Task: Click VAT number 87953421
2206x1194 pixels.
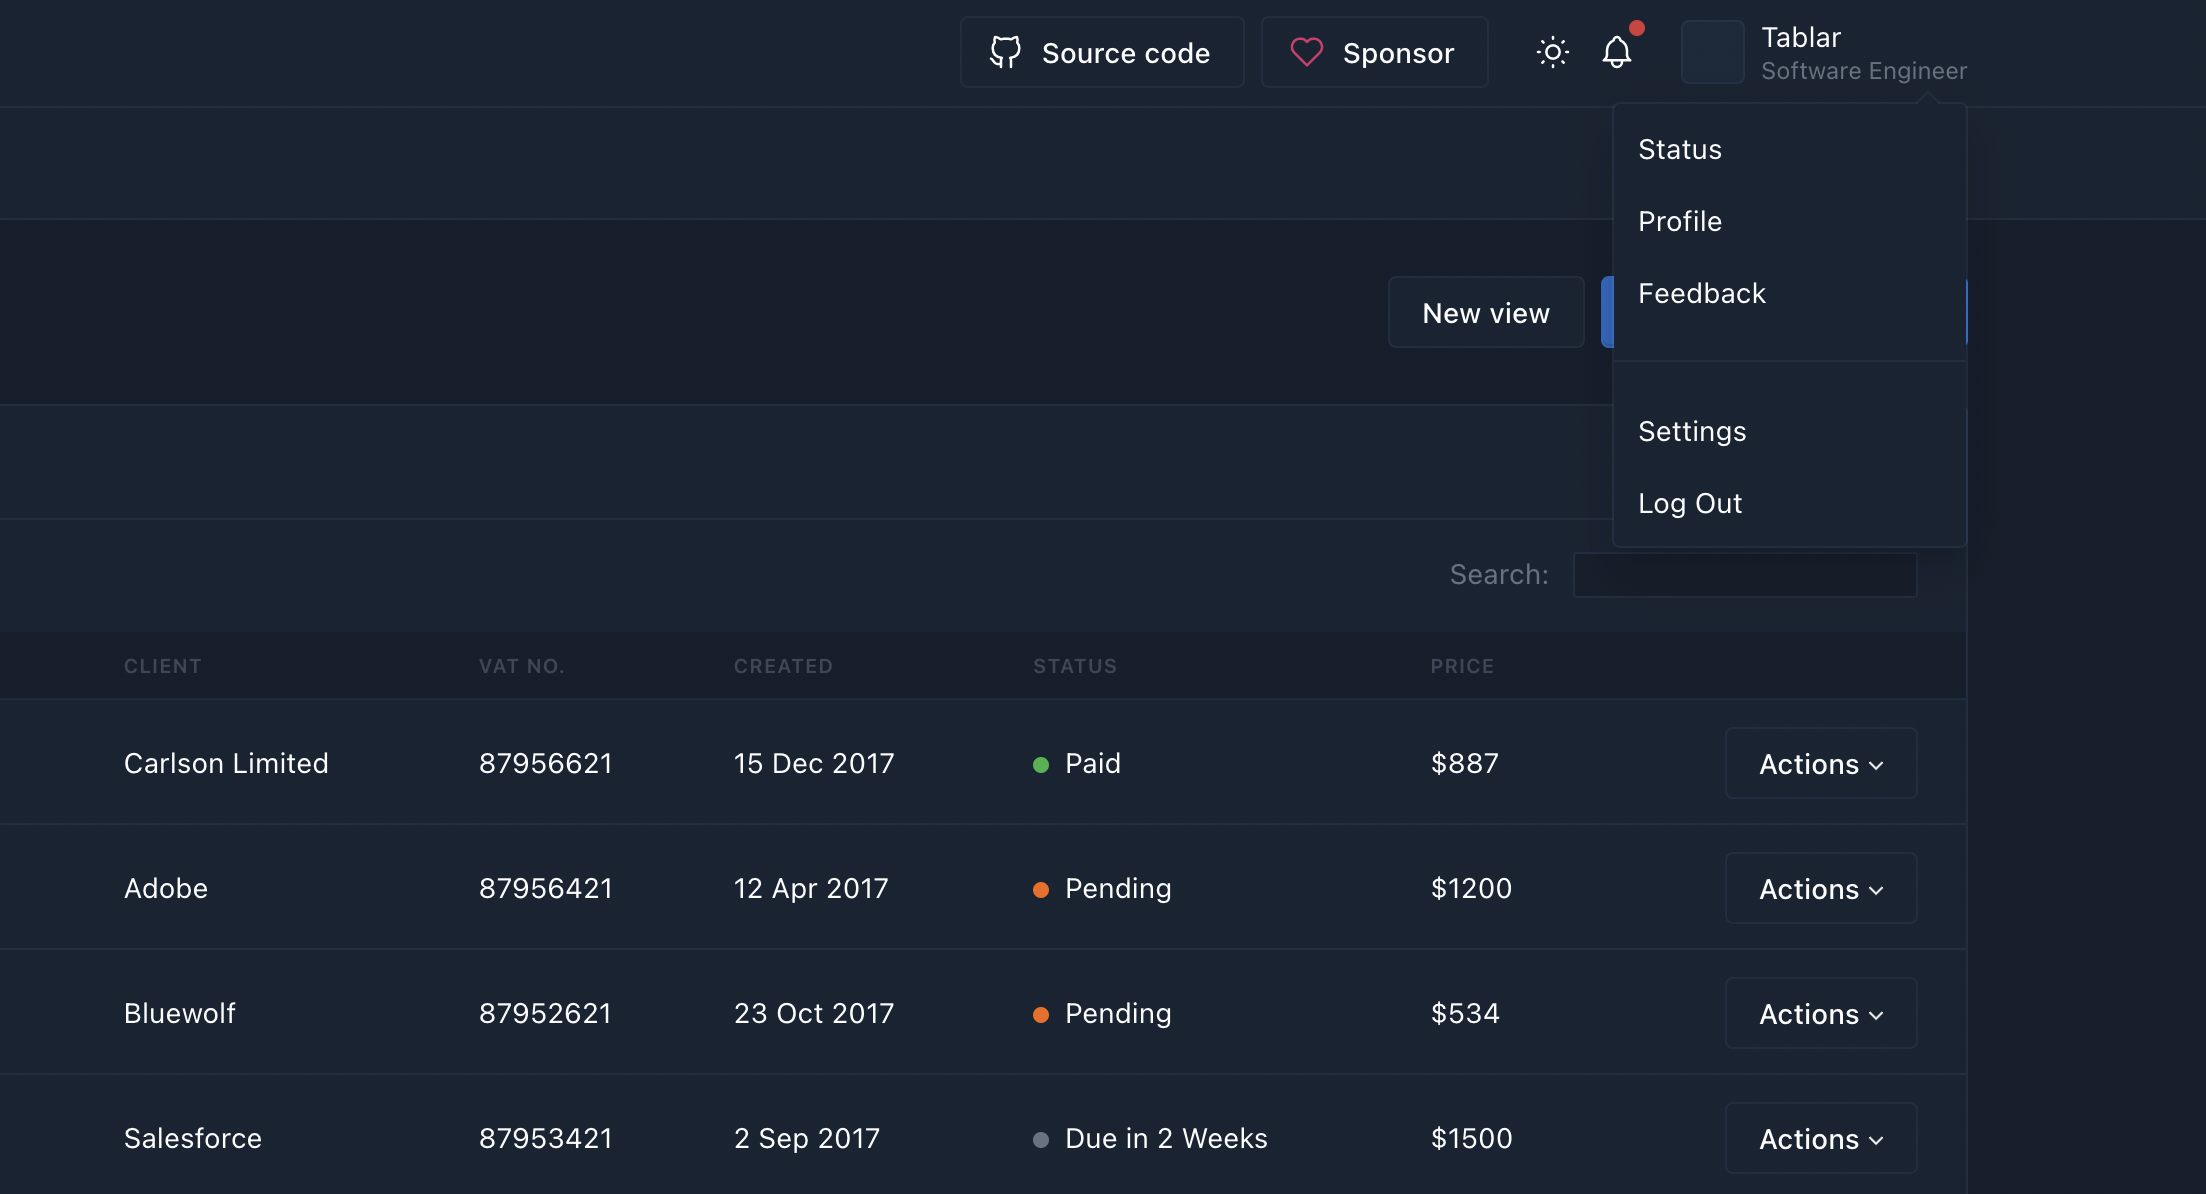Action: [546, 1139]
